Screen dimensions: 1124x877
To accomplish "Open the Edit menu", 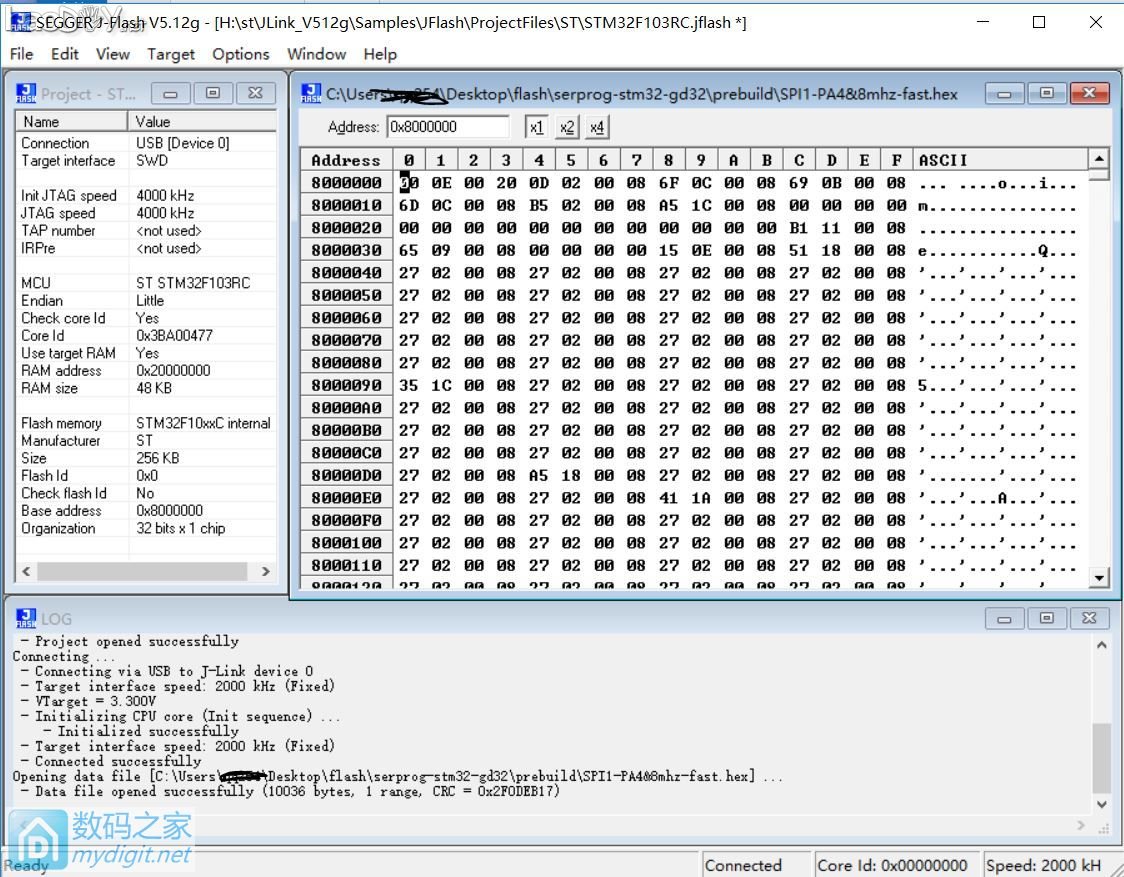I will tap(65, 54).
